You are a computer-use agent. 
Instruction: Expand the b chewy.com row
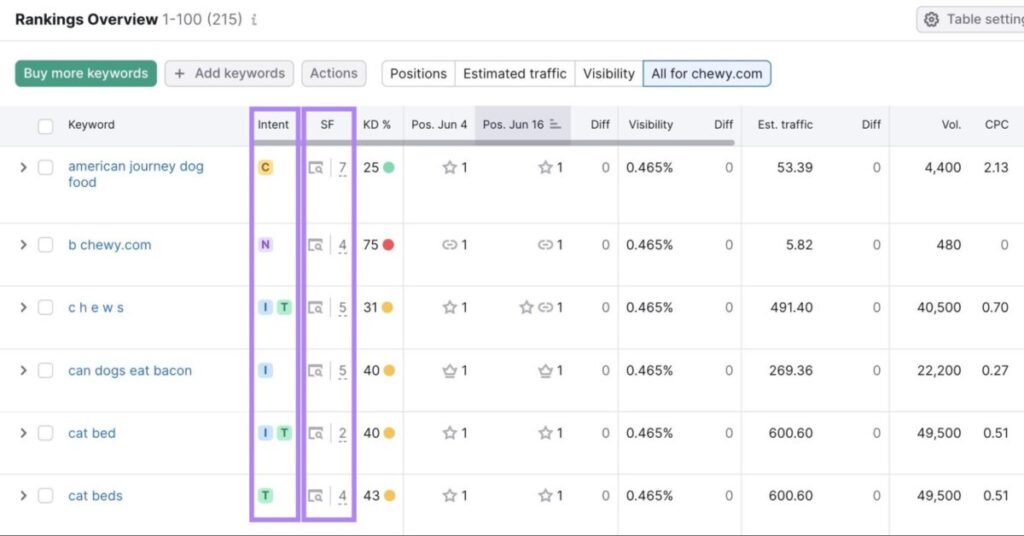(24, 245)
